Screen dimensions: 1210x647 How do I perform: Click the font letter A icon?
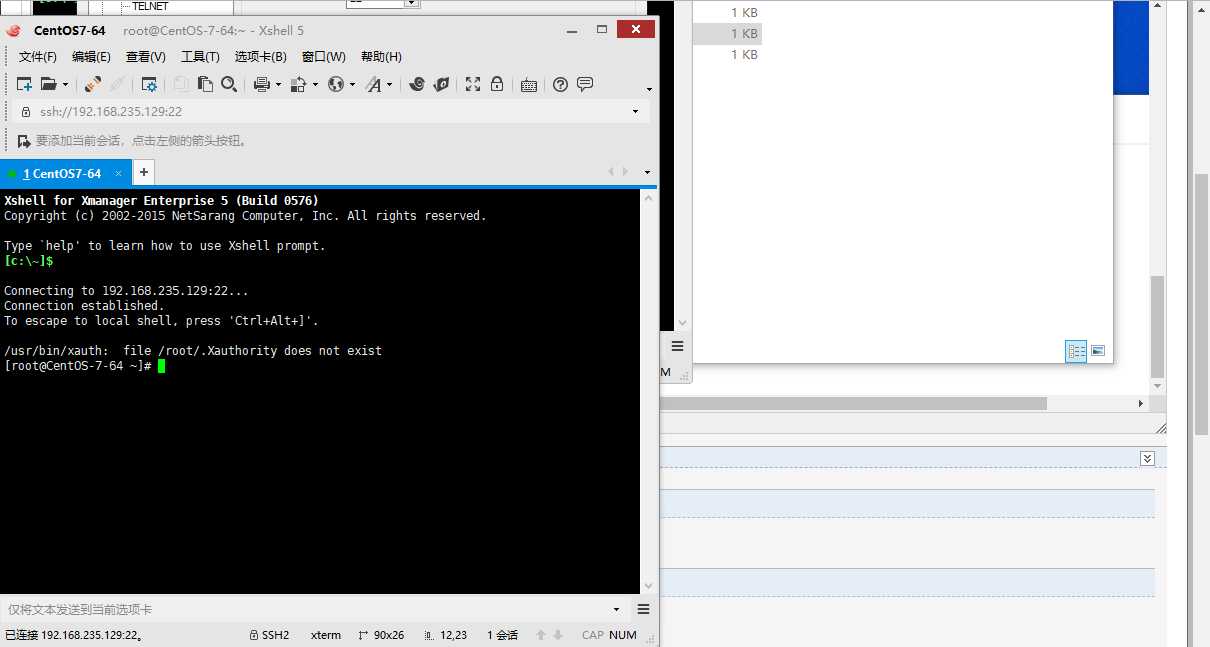point(374,85)
